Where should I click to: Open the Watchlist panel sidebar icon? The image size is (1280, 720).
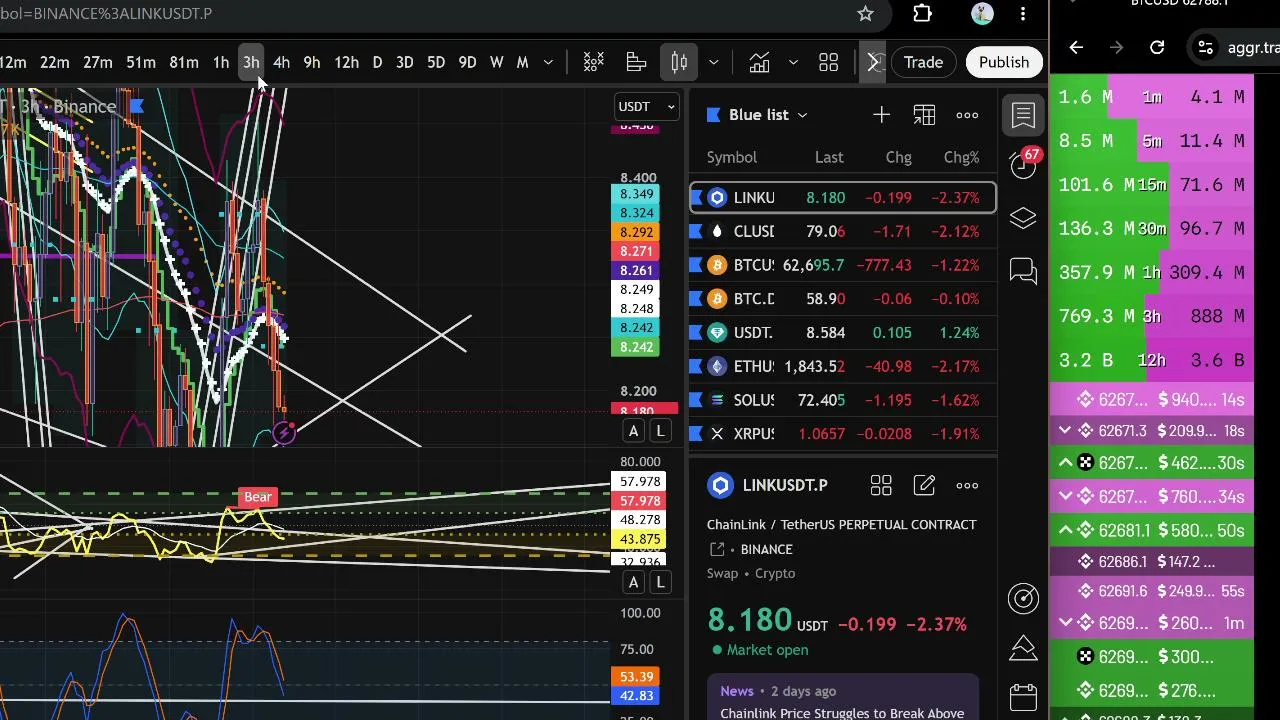[x=1023, y=115]
